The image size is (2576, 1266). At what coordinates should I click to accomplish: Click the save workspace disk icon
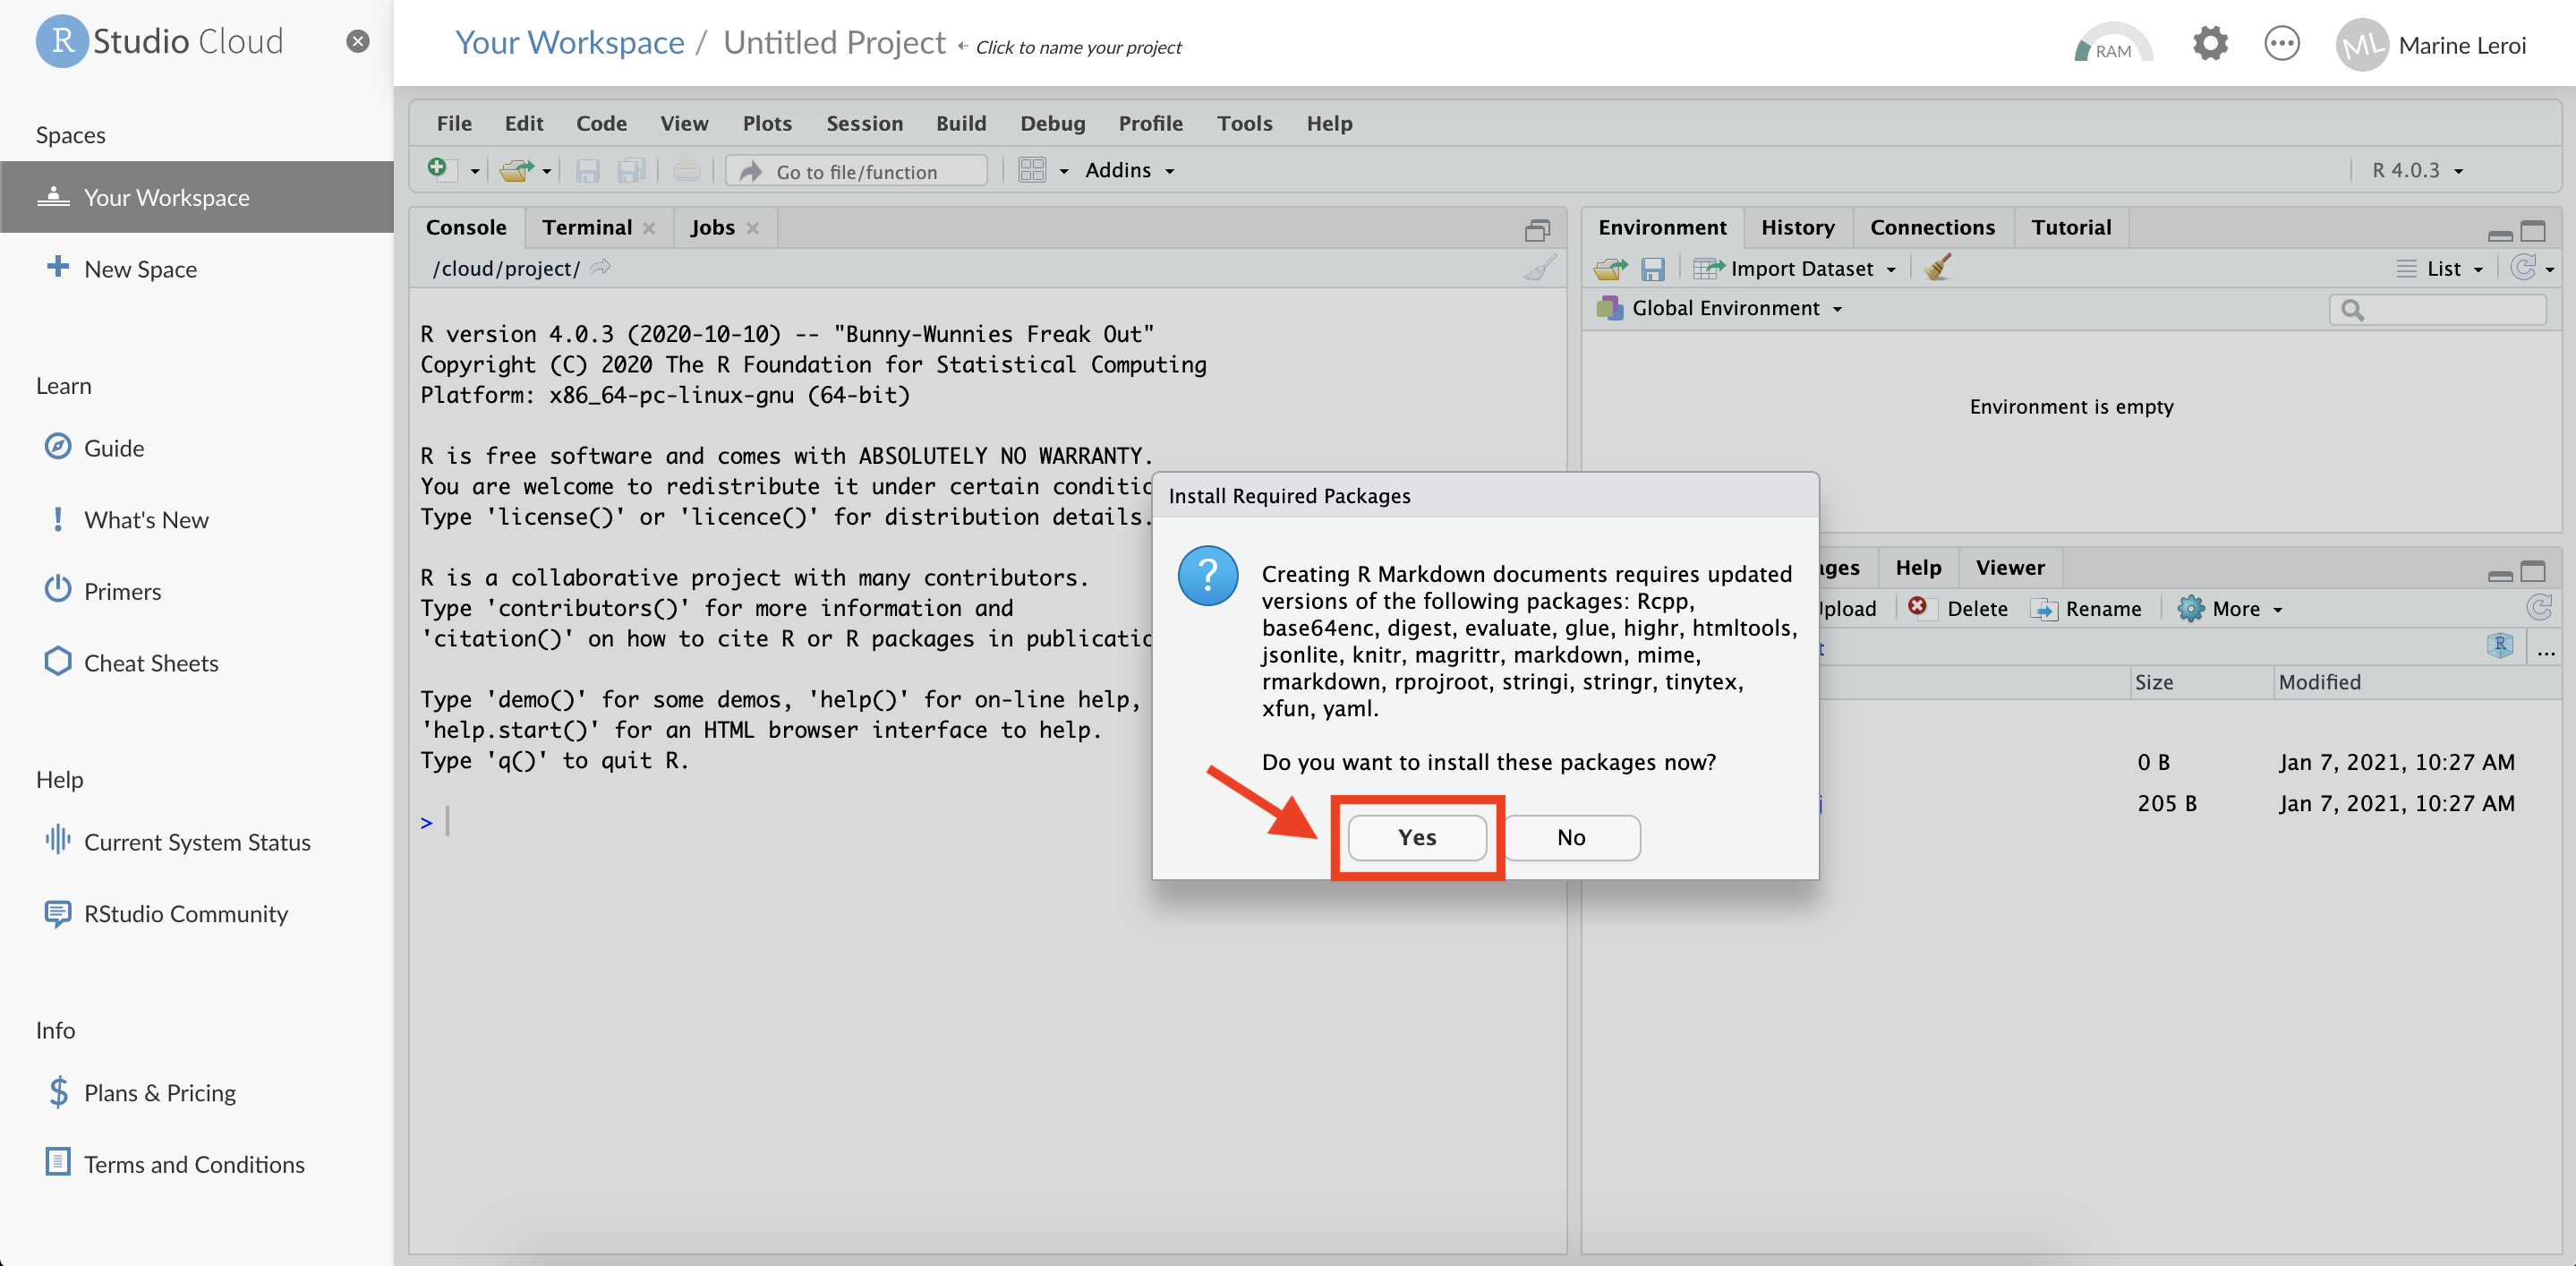coord(1652,269)
